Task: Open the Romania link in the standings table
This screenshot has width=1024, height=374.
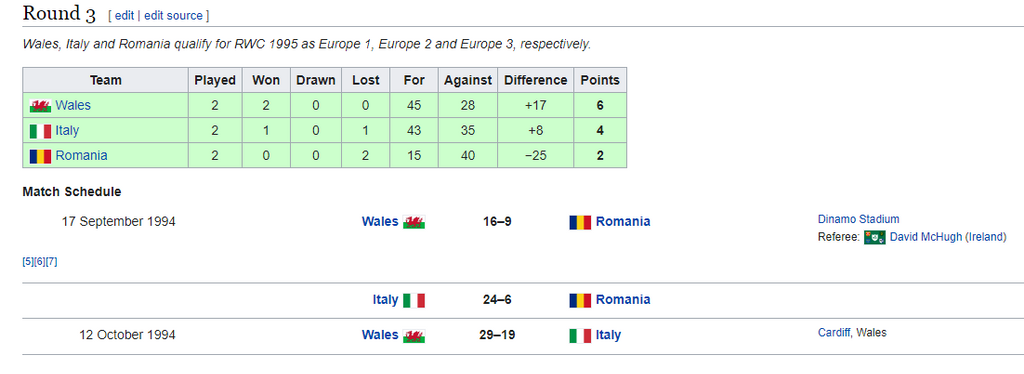Action: (x=82, y=155)
